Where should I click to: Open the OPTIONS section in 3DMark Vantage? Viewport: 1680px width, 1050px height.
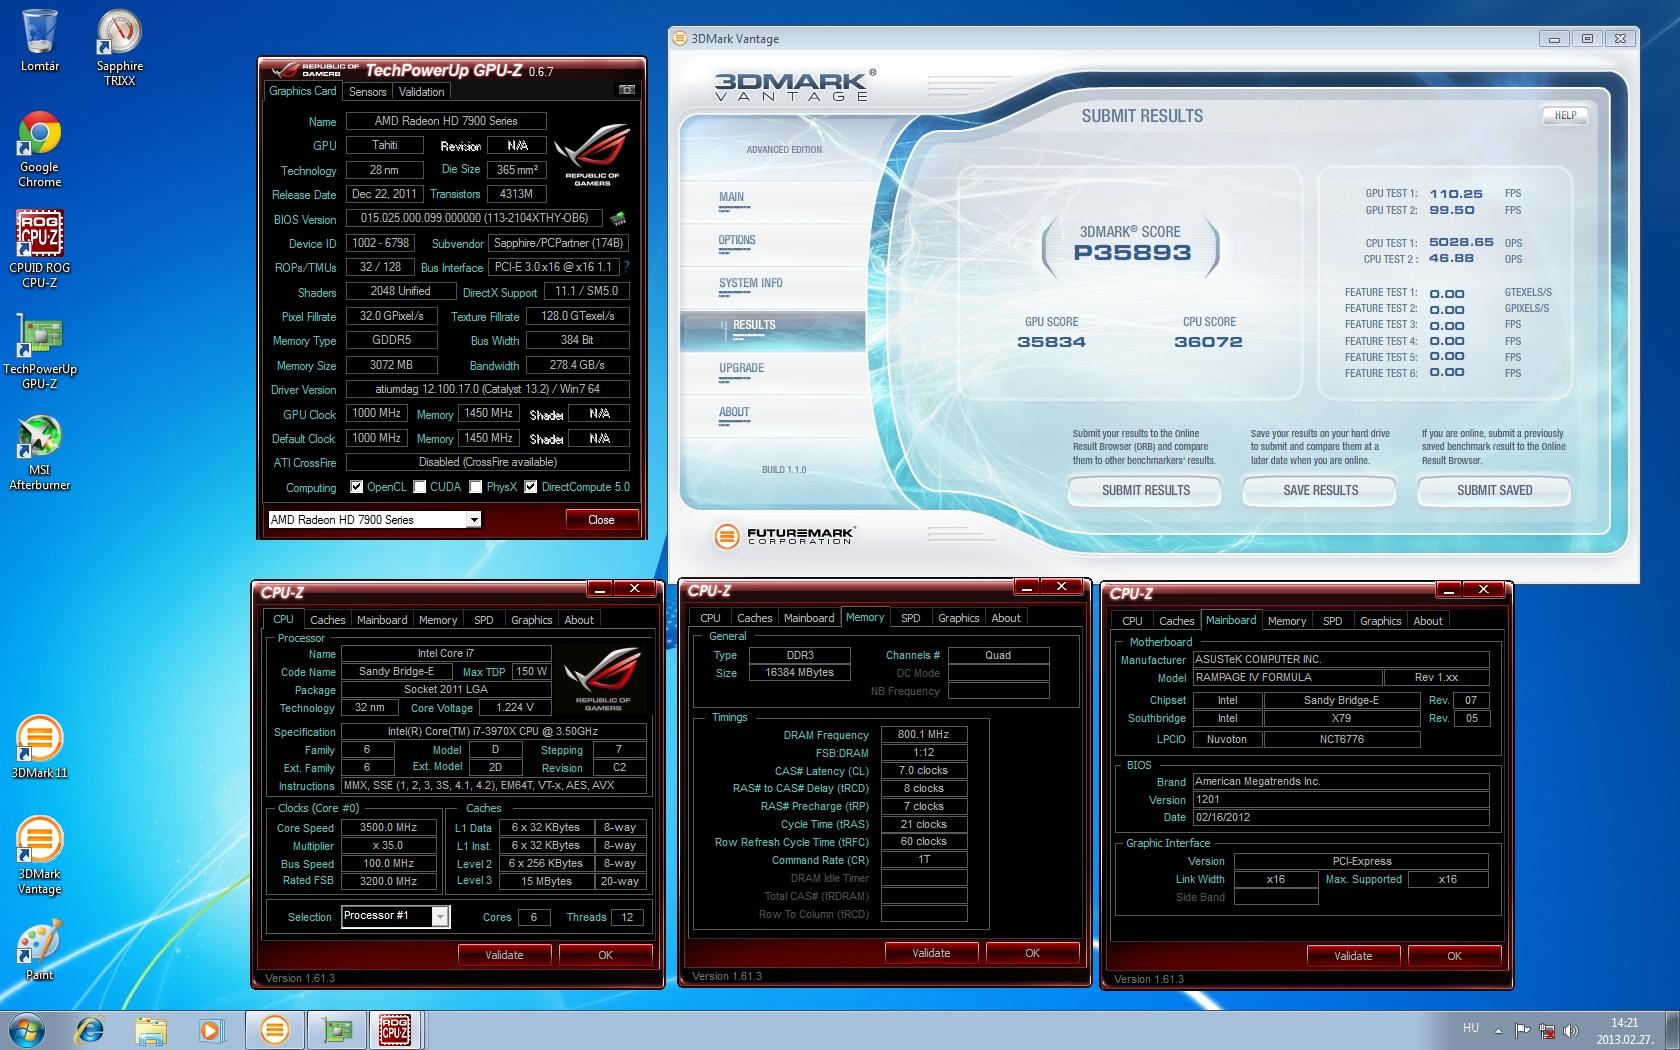(737, 241)
